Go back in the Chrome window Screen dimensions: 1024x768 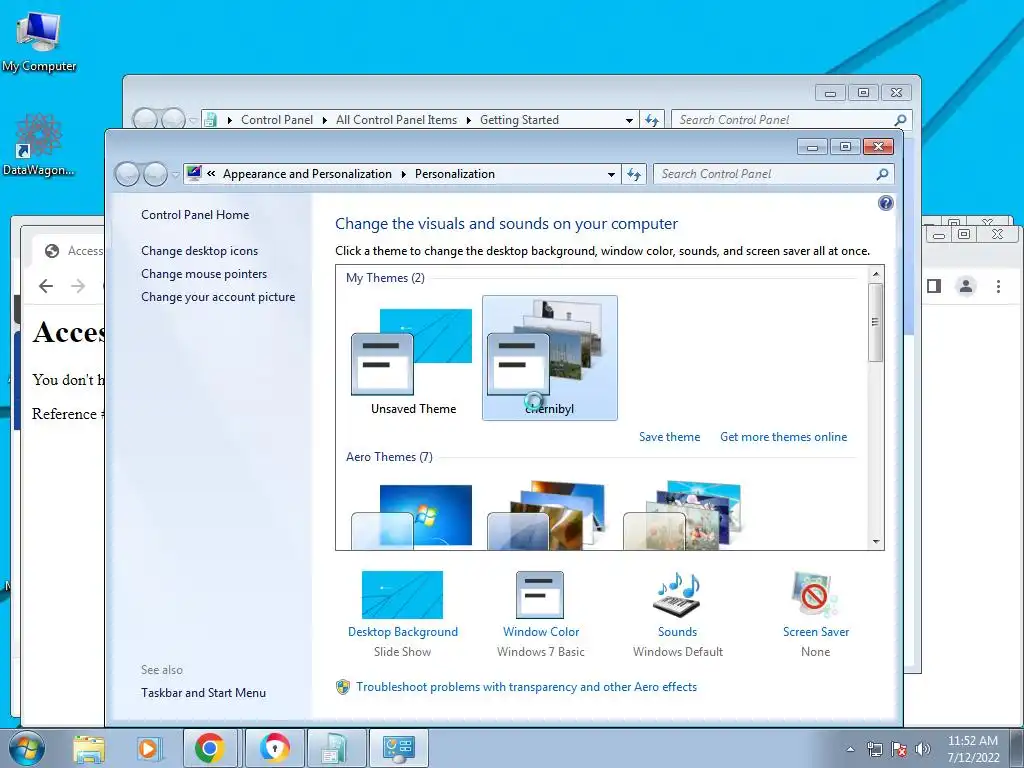[46, 286]
